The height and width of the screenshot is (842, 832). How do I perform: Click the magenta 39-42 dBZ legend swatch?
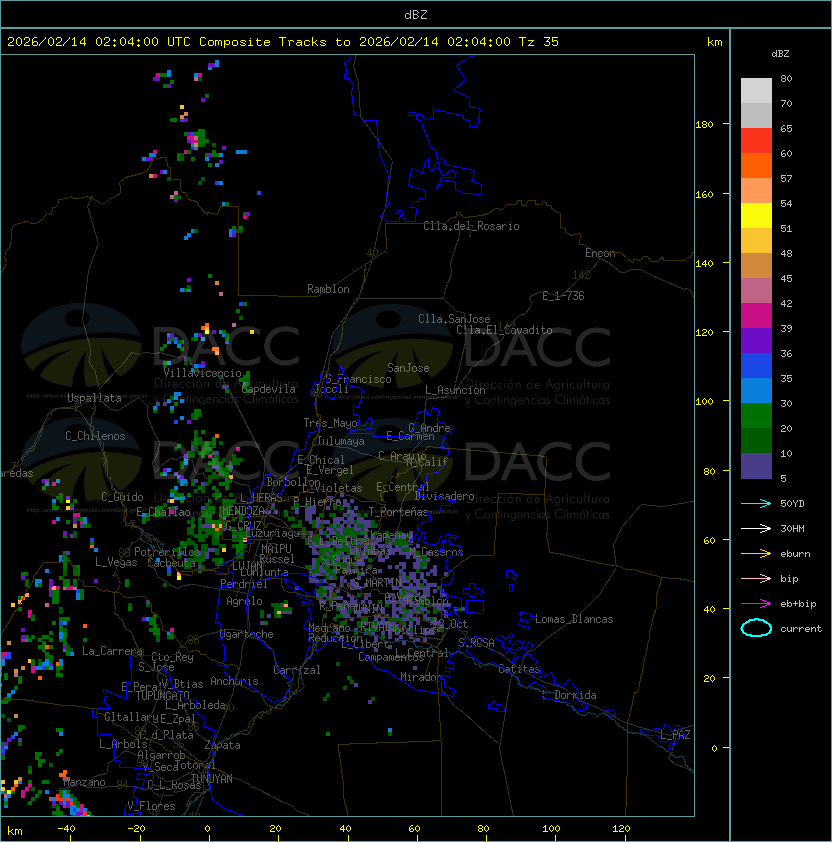click(756, 316)
